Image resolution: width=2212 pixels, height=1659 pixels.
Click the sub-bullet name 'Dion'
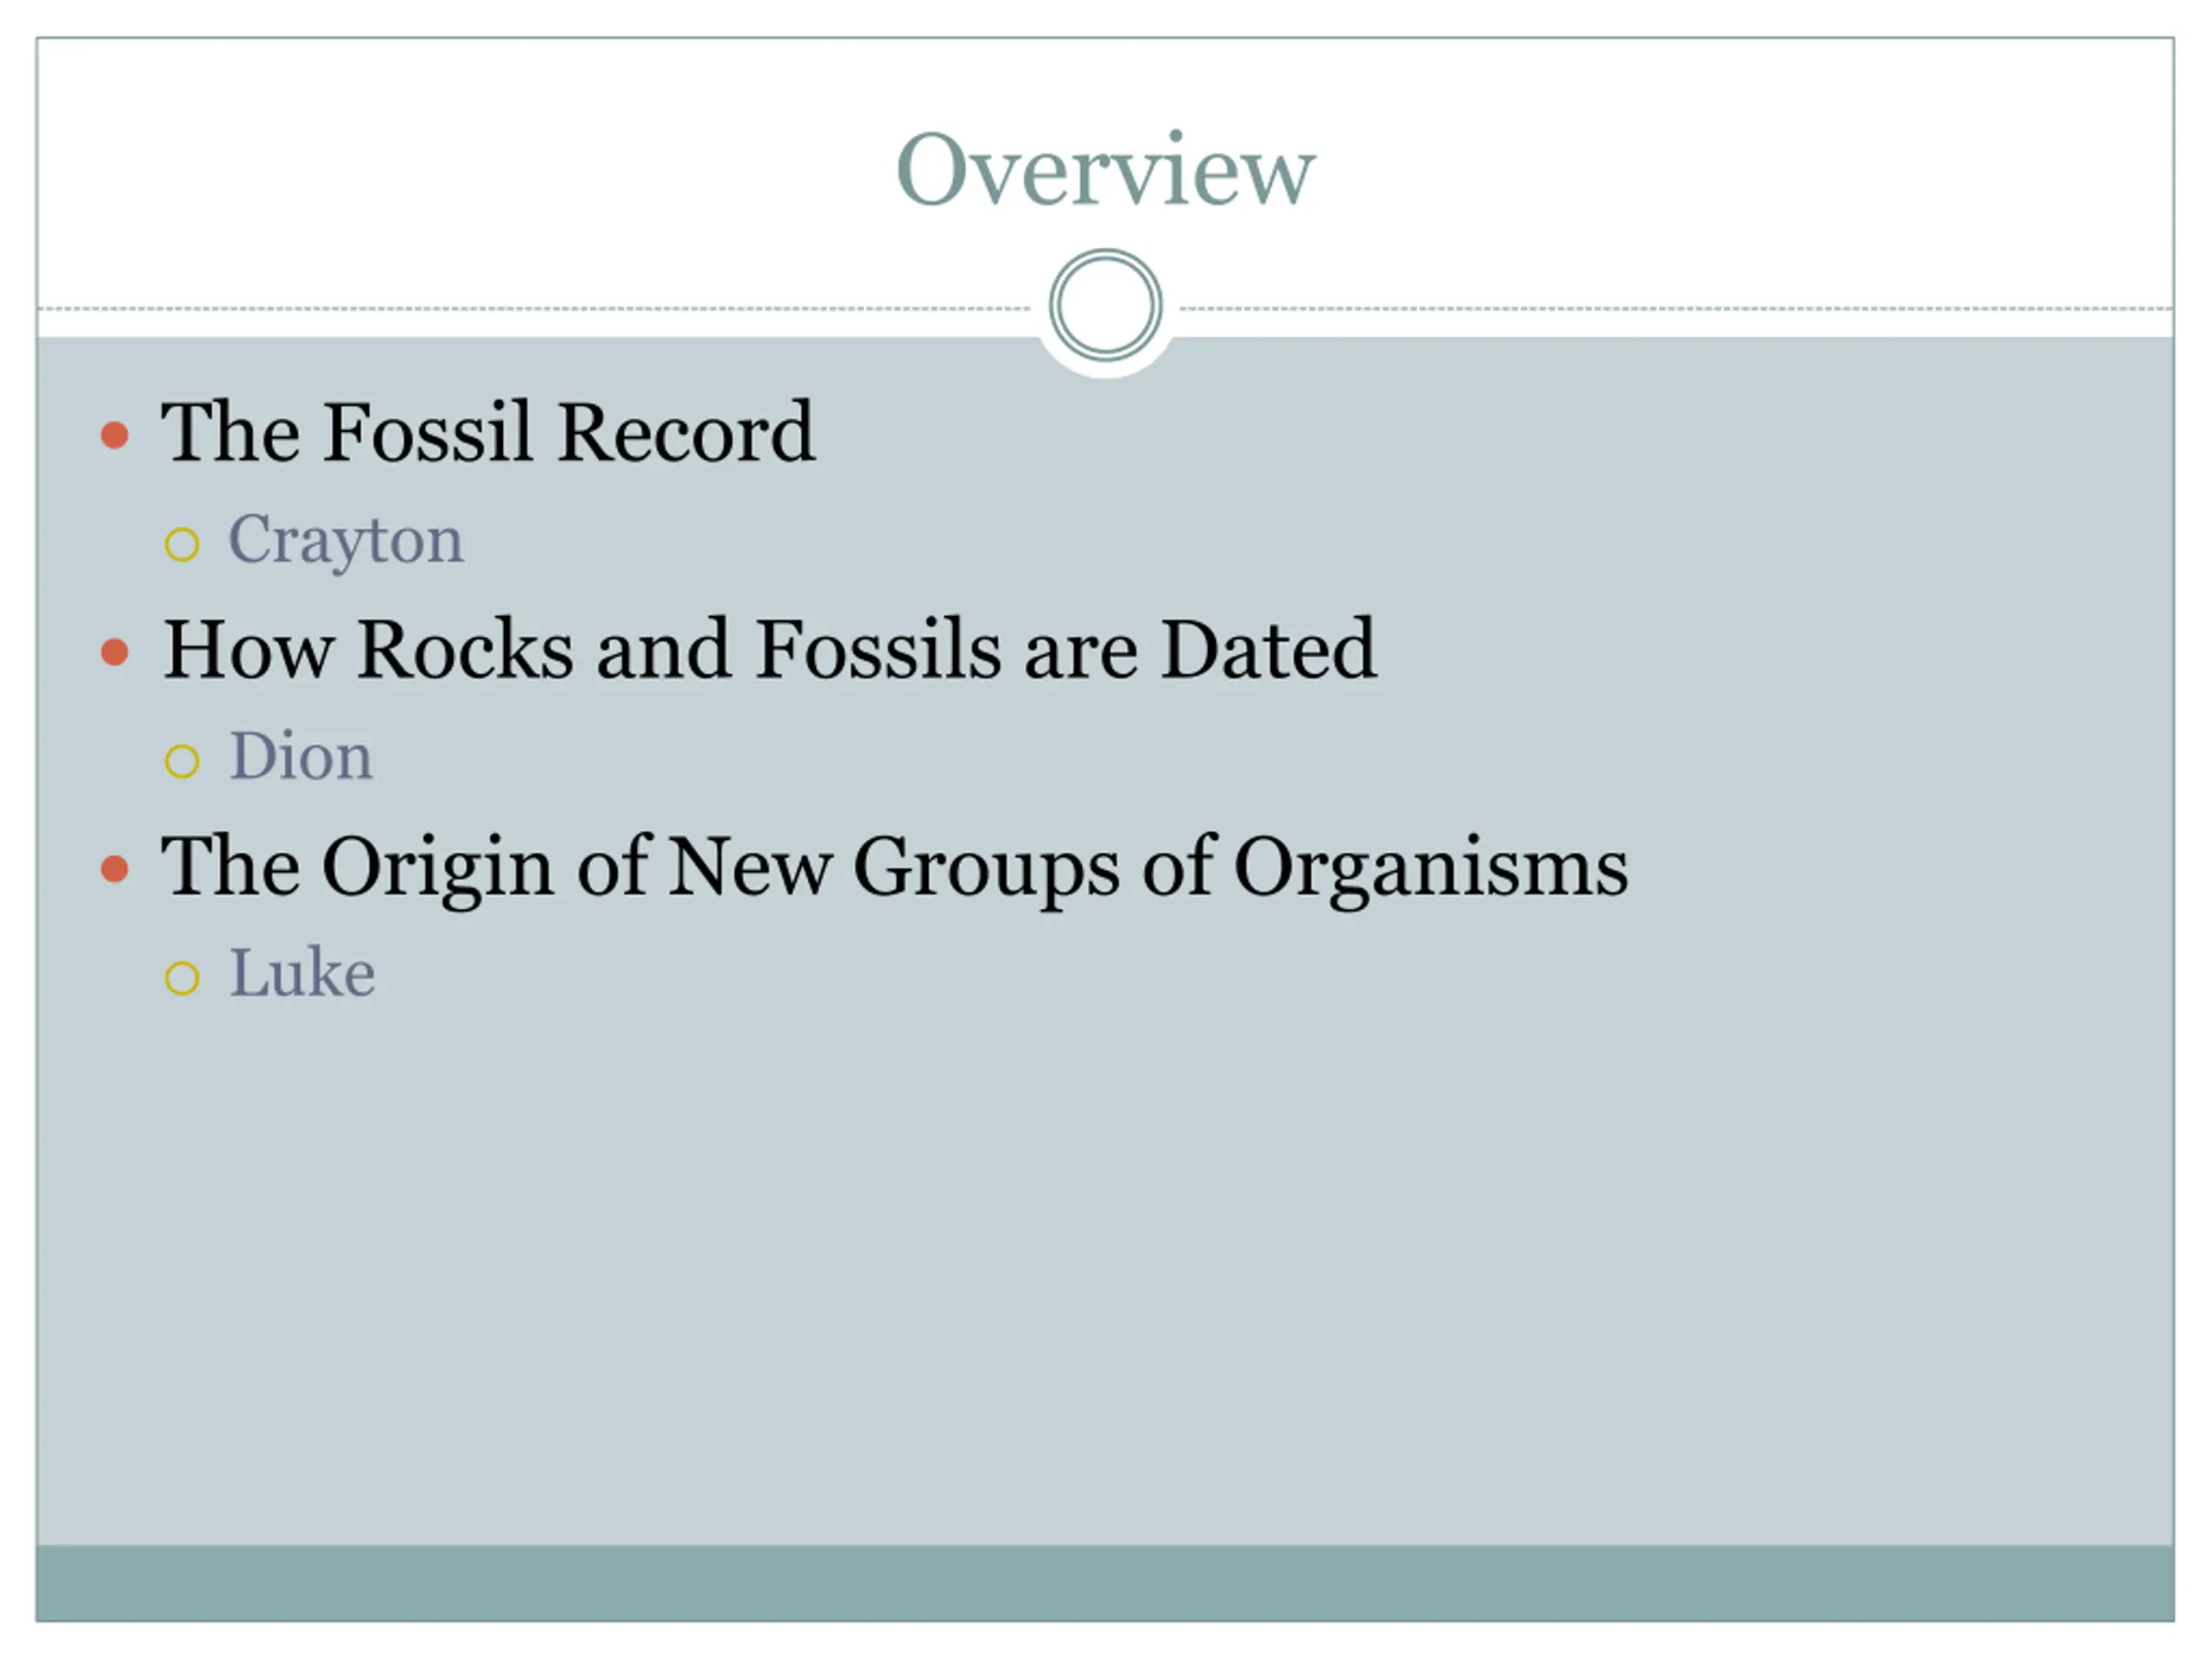(301, 756)
